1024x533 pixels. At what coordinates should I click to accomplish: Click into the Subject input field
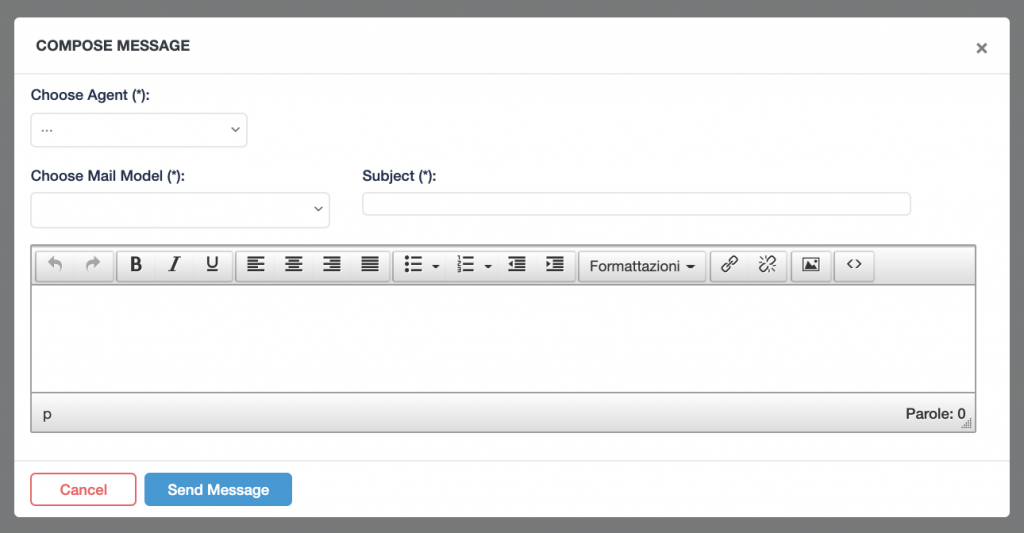(636, 204)
